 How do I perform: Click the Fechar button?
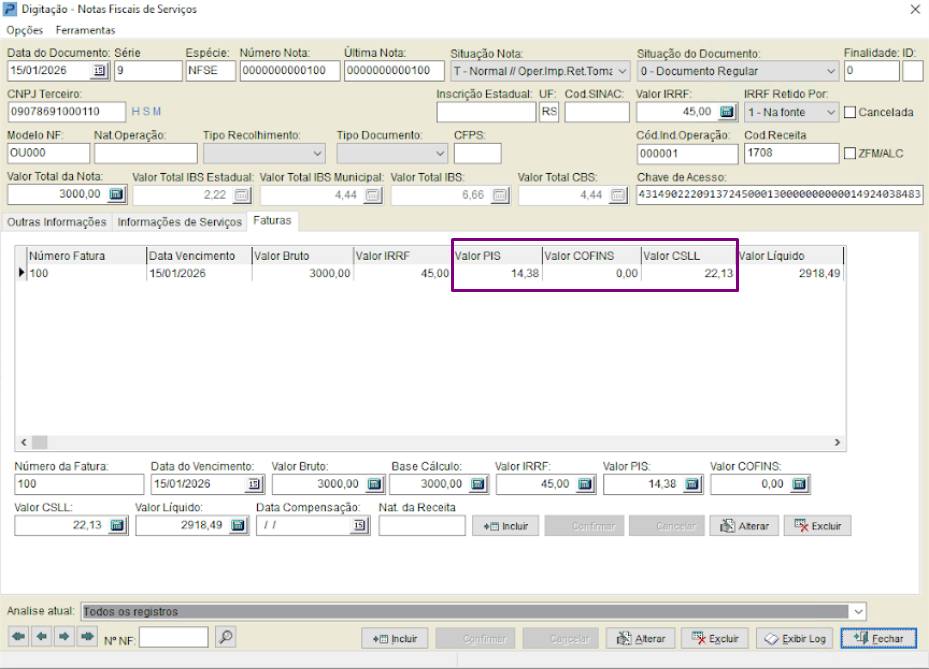[879, 638]
